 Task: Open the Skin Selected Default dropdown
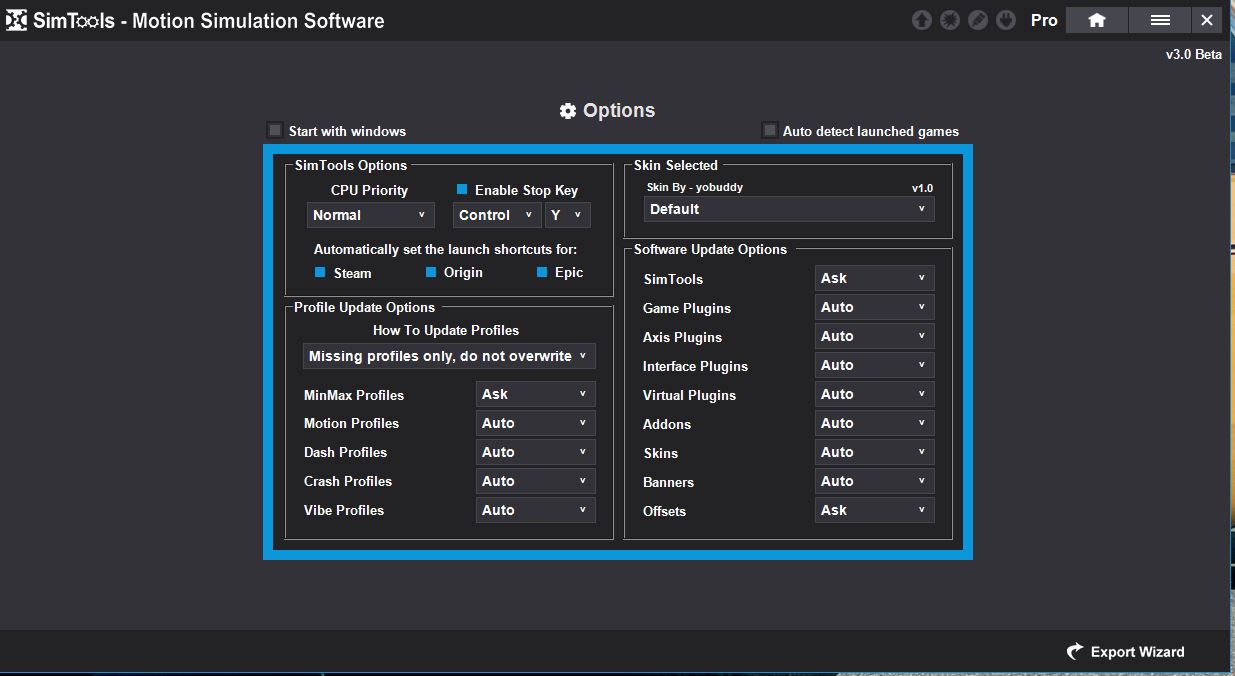click(x=789, y=209)
